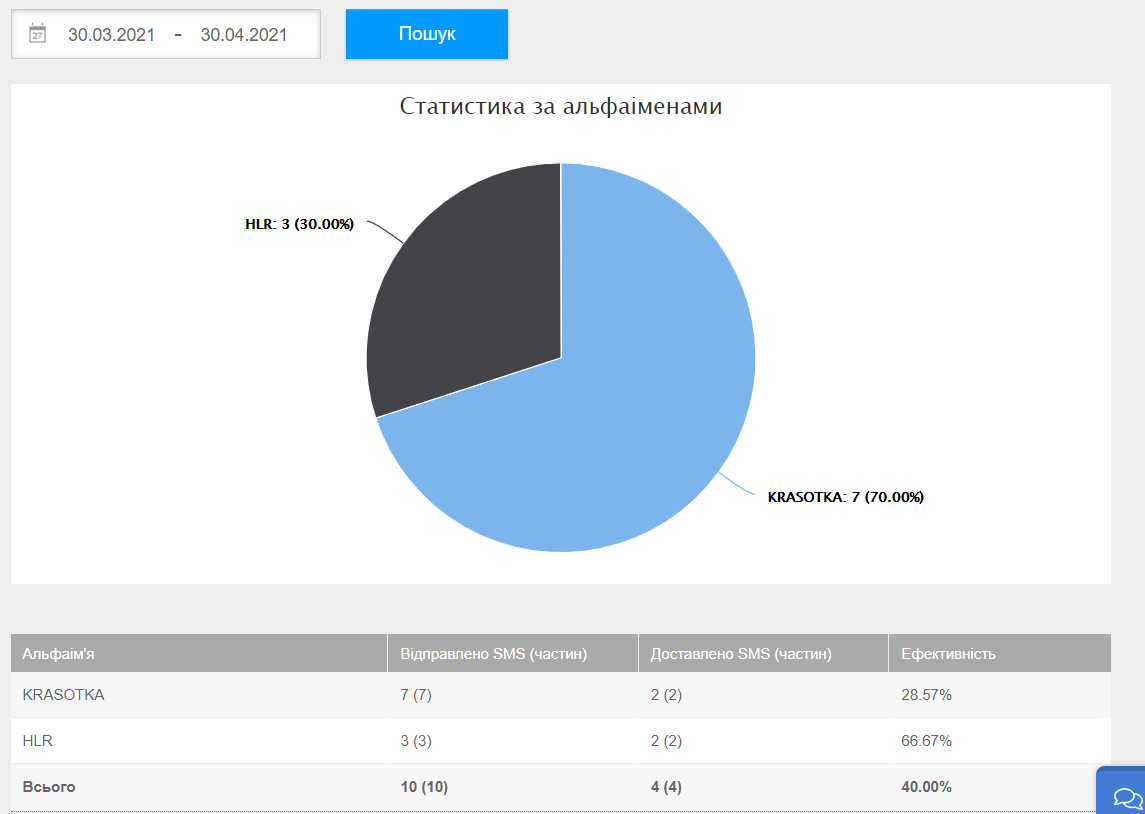
Task: Sort by Ефективність column header
Action: pos(1000,653)
